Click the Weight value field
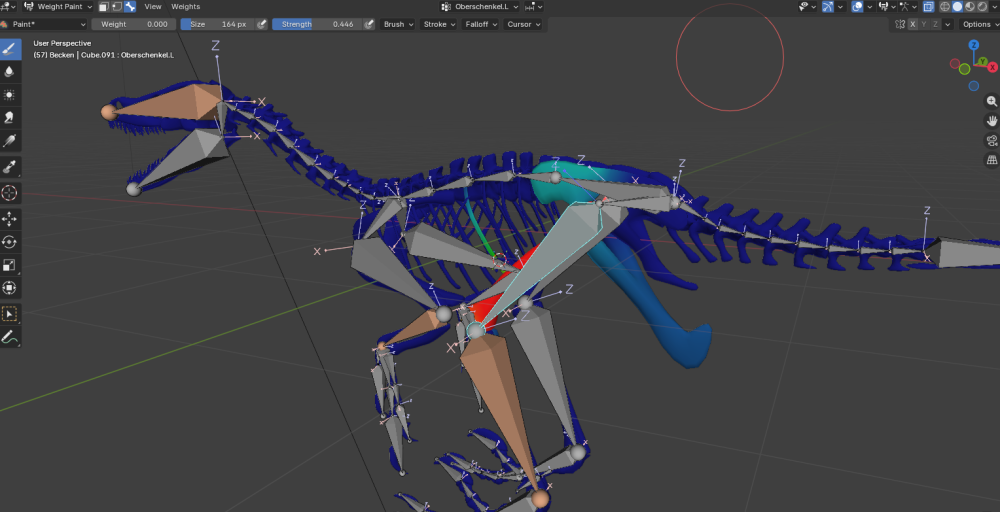The width and height of the screenshot is (1000, 512). point(134,24)
